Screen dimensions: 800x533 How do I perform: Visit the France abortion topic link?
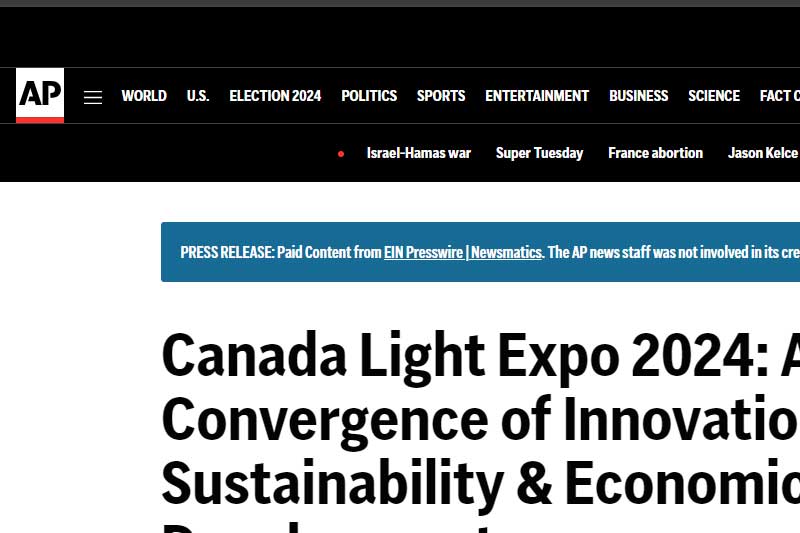tap(655, 153)
